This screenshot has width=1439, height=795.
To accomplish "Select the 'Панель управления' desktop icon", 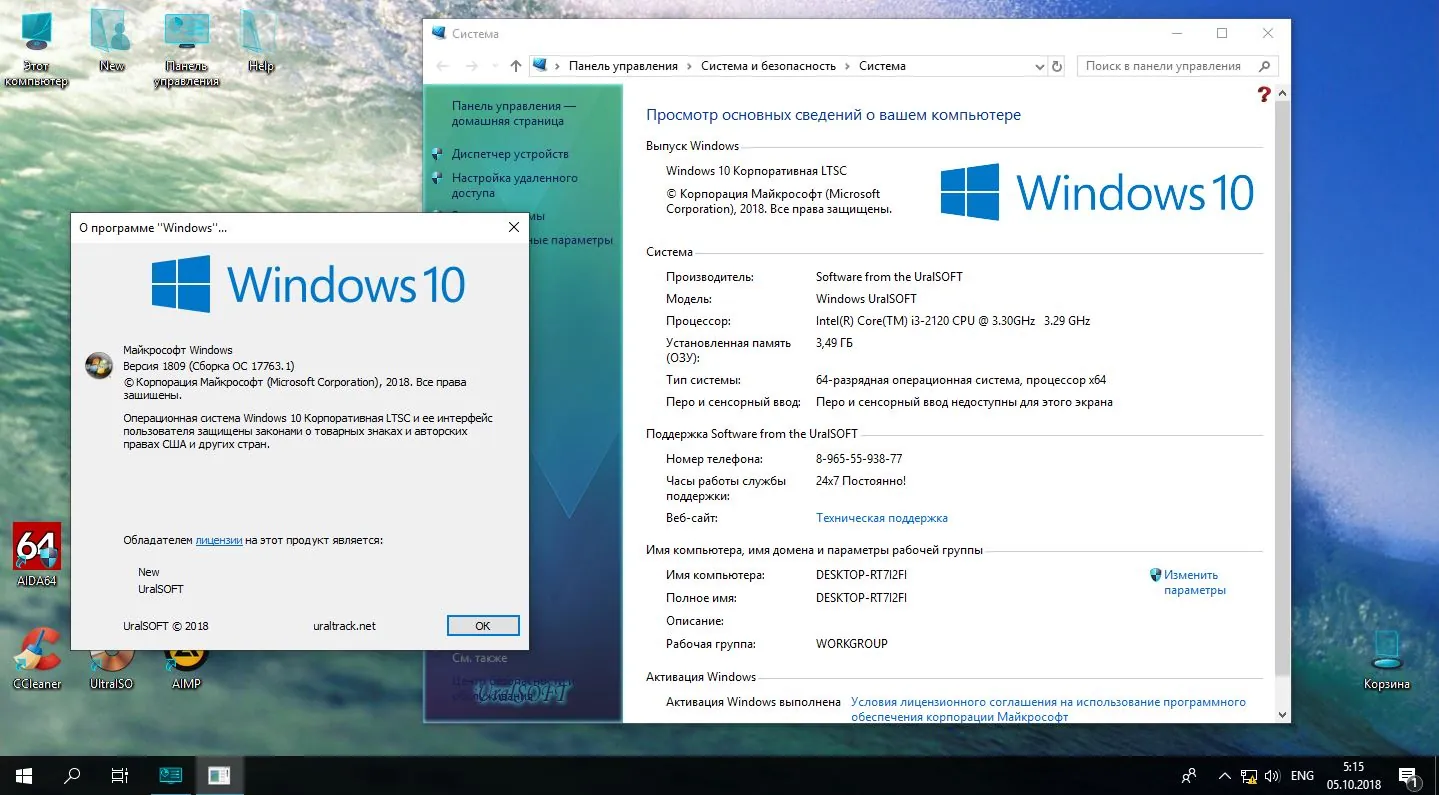I will click(186, 47).
